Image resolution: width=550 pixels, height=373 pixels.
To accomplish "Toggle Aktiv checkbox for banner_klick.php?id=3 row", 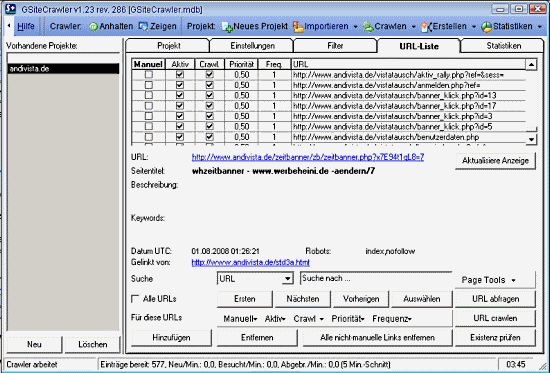I will 180,116.
